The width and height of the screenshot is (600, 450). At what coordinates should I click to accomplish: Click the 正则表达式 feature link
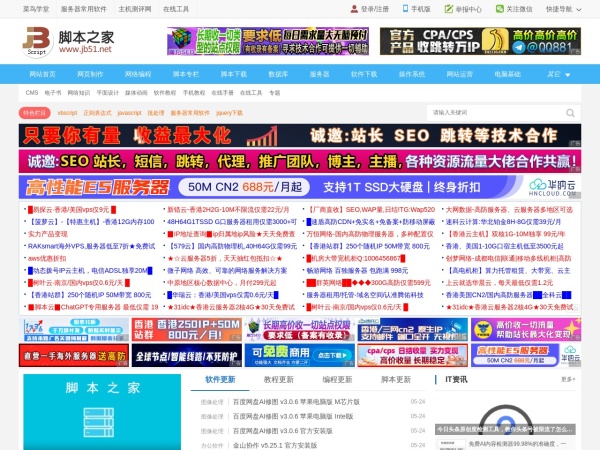(x=97, y=113)
